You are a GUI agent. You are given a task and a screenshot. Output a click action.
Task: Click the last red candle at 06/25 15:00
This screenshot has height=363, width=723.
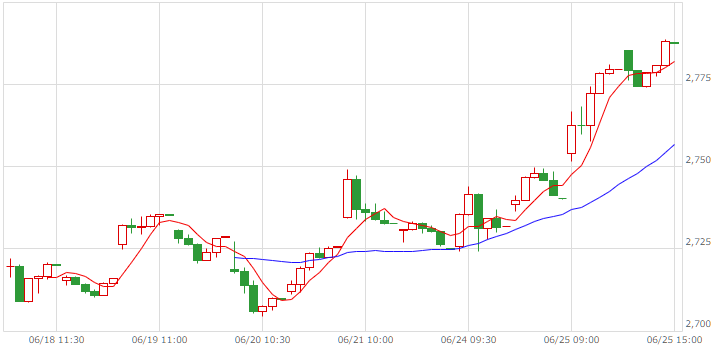(665, 54)
